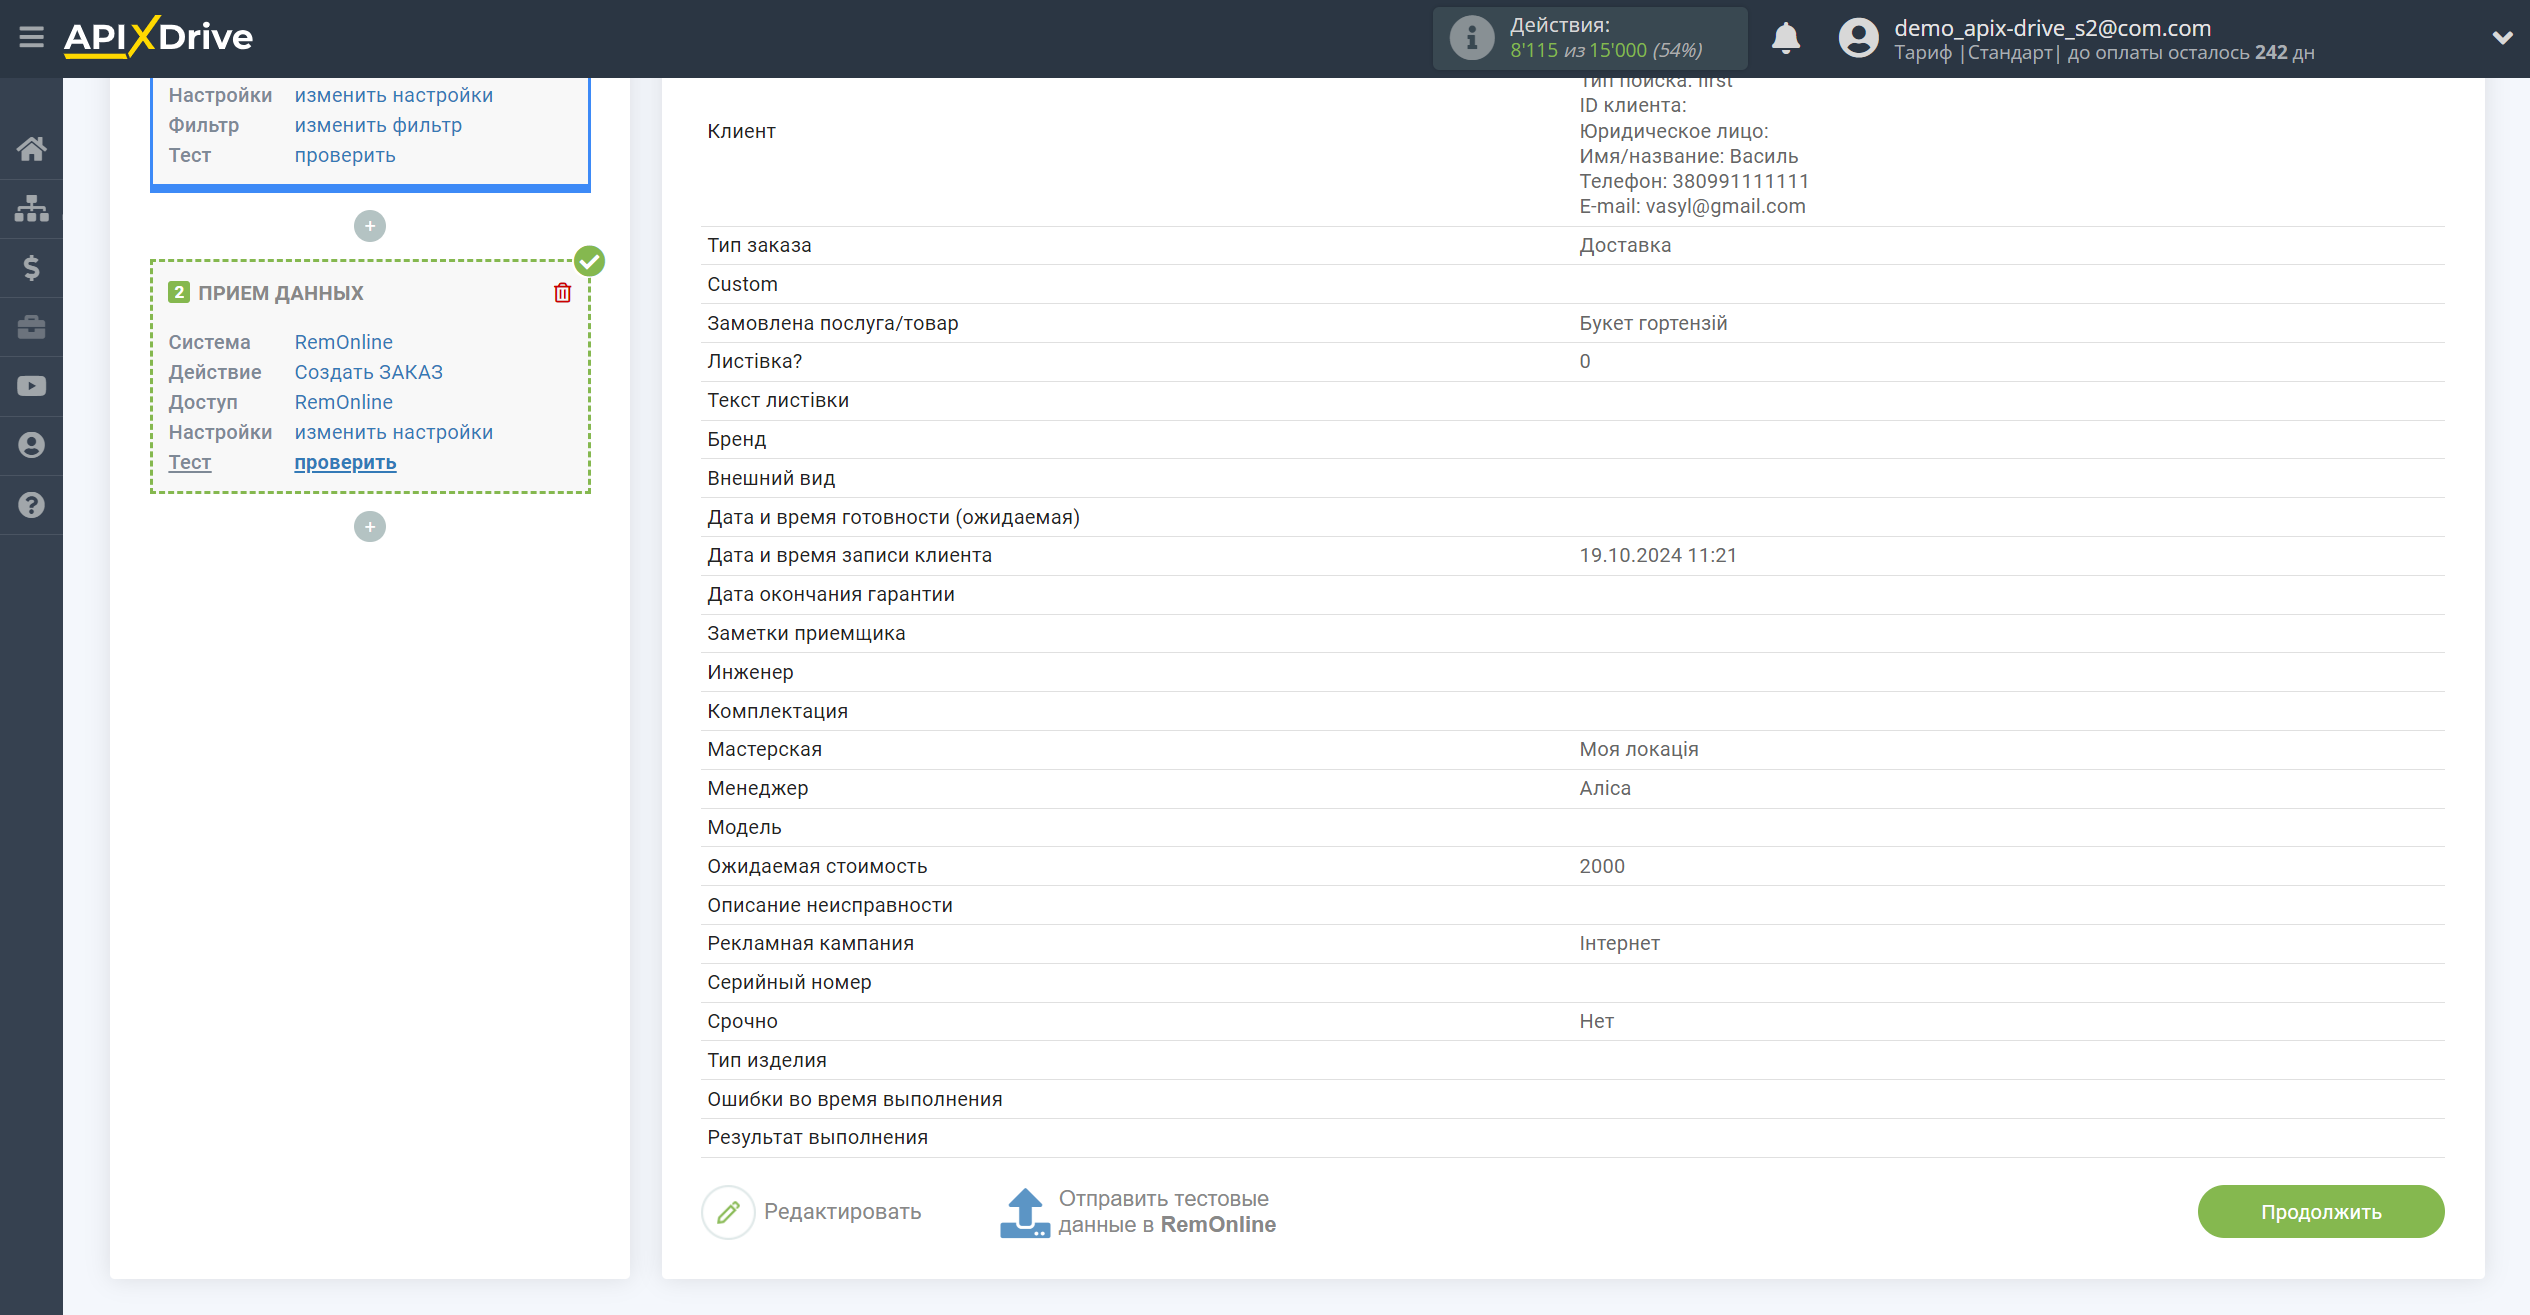Select the date 19.10.2024 11:21

[x=1658, y=555]
